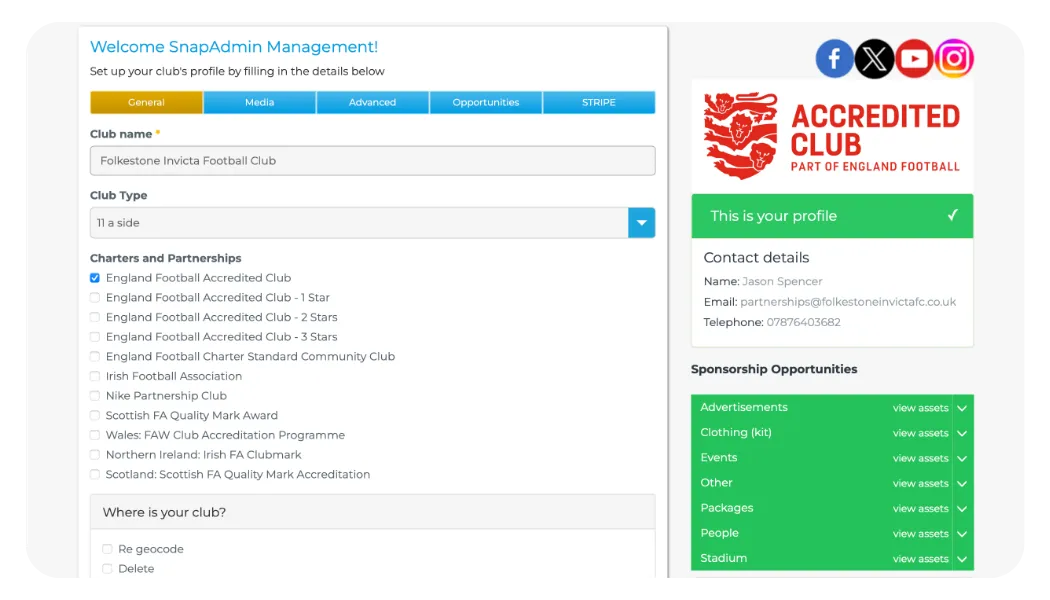Tick the Delete checkbox
1050x600 pixels.
click(x=107, y=569)
